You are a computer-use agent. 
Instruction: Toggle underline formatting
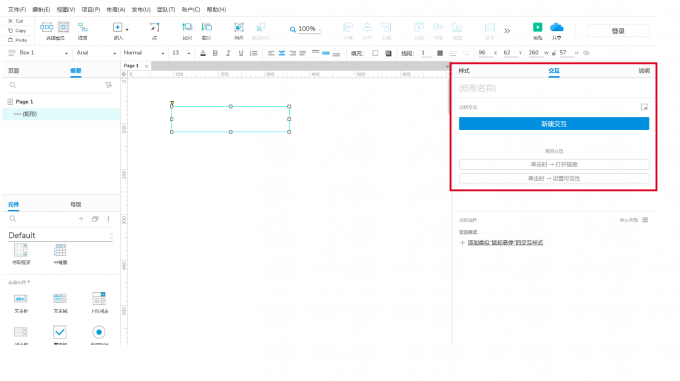[x=241, y=53]
